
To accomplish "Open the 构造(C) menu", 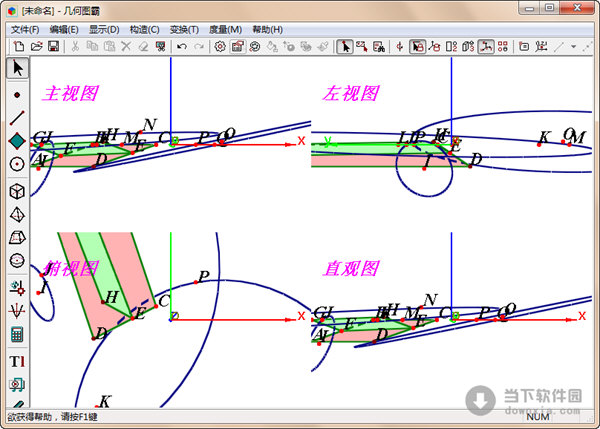I will point(144,29).
